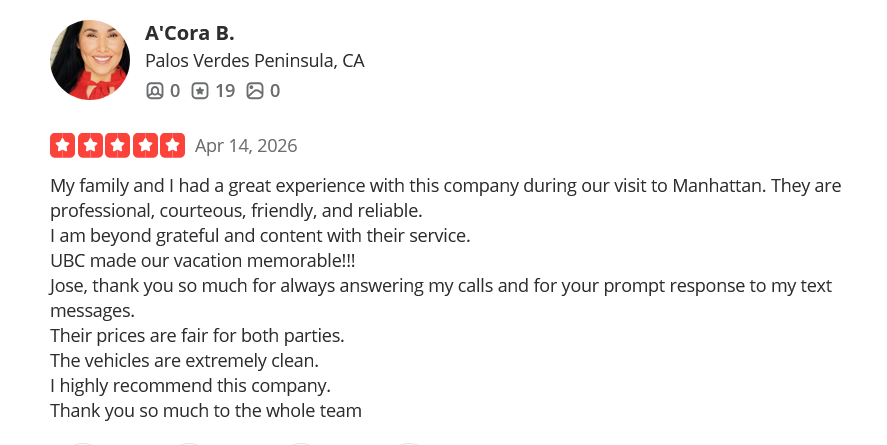Click the Palos Verdes Peninsula, CA location

[x=255, y=61]
